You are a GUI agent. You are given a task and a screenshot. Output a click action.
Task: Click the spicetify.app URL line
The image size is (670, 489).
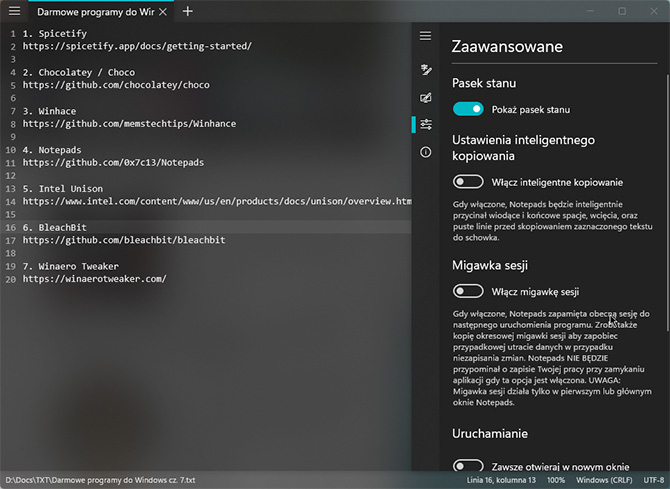pyautogui.click(x=137, y=46)
